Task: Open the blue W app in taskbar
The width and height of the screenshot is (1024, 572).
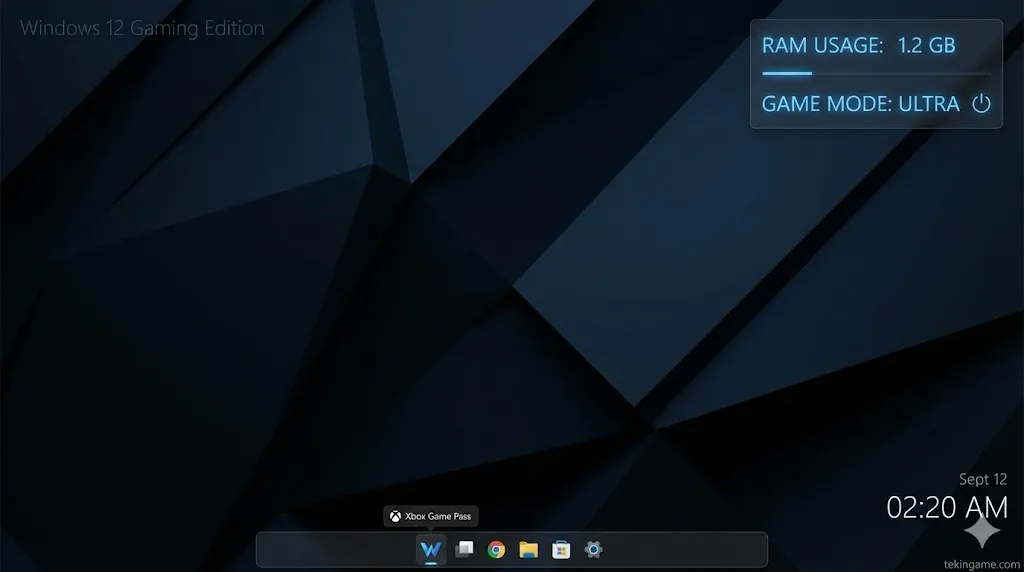Action: (x=431, y=549)
